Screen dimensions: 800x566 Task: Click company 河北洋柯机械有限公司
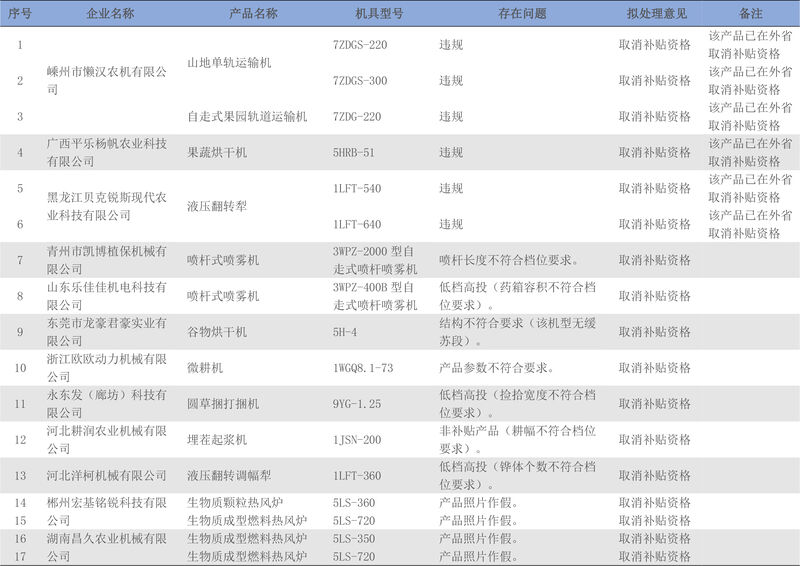(x=107, y=476)
